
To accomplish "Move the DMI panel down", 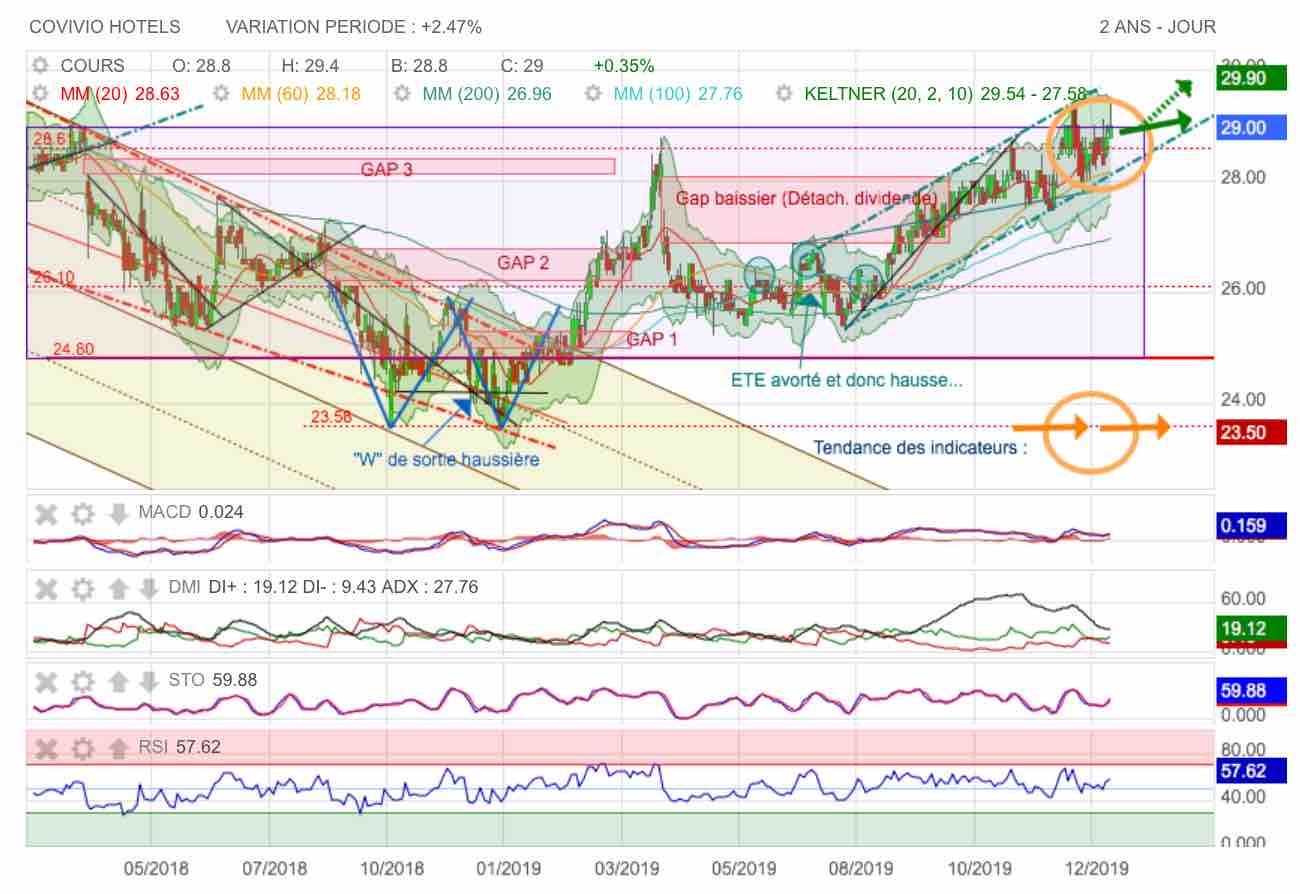I will coord(149,588).
